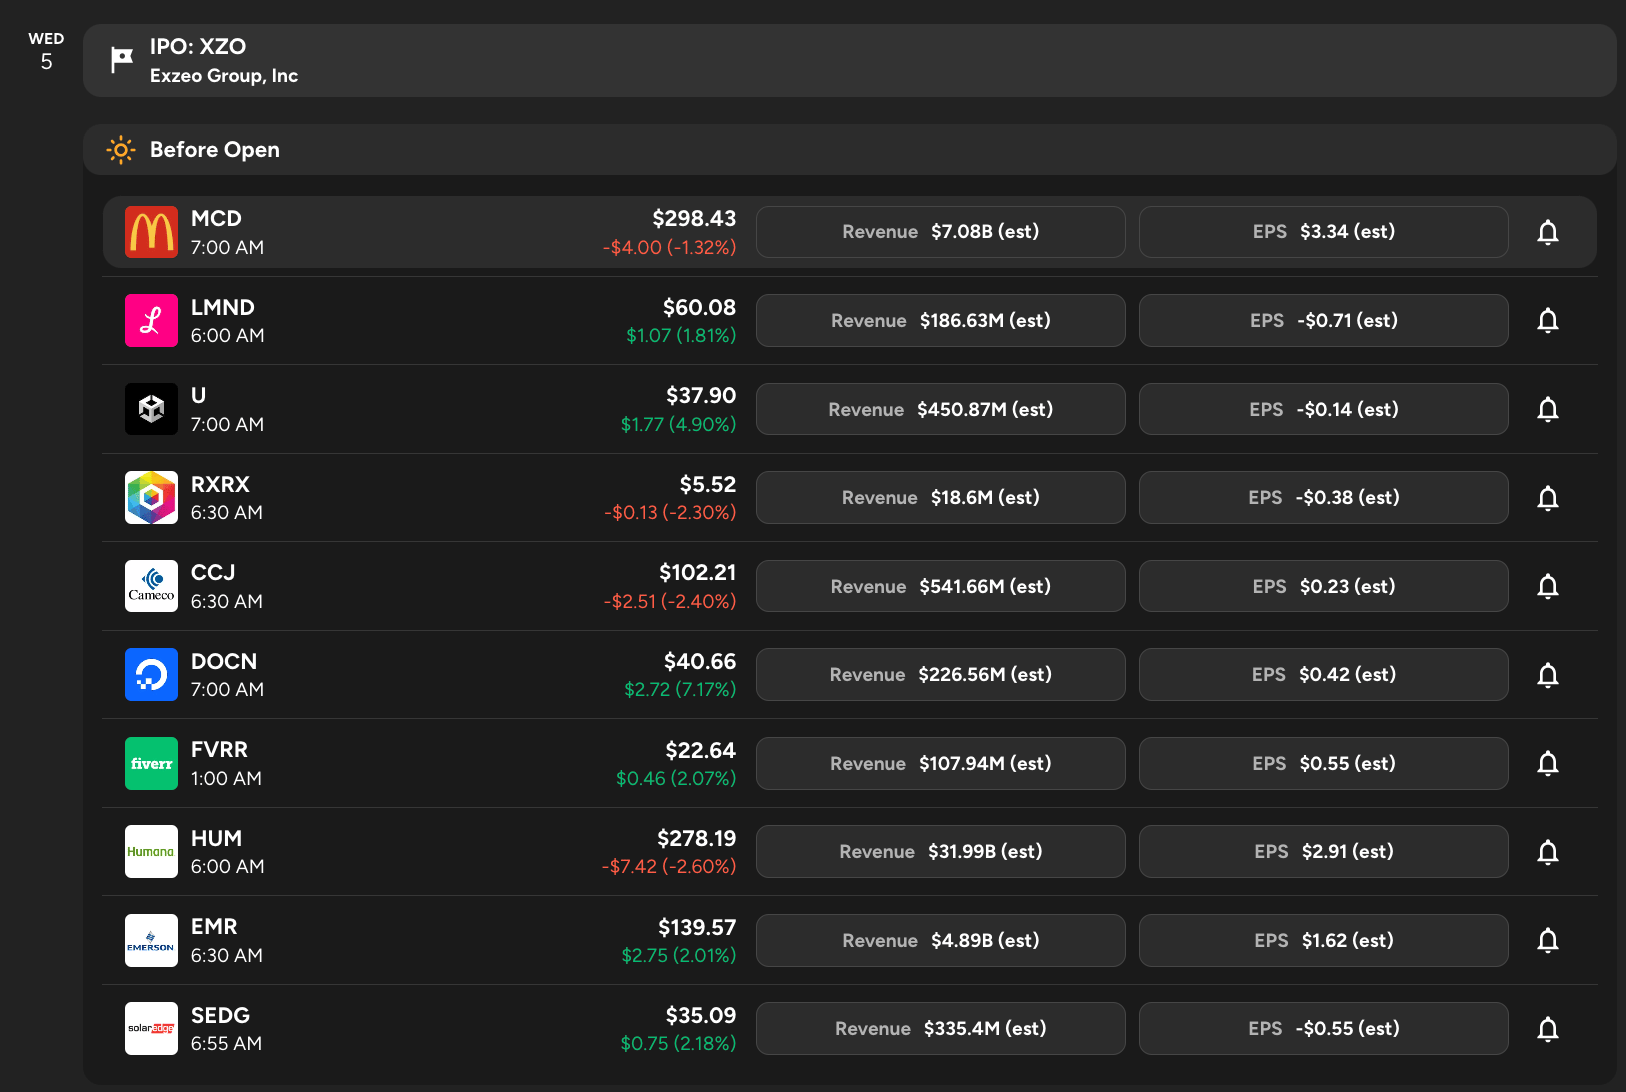
Task: Click the Lemonade LMND logo icon
Action: 151,320
